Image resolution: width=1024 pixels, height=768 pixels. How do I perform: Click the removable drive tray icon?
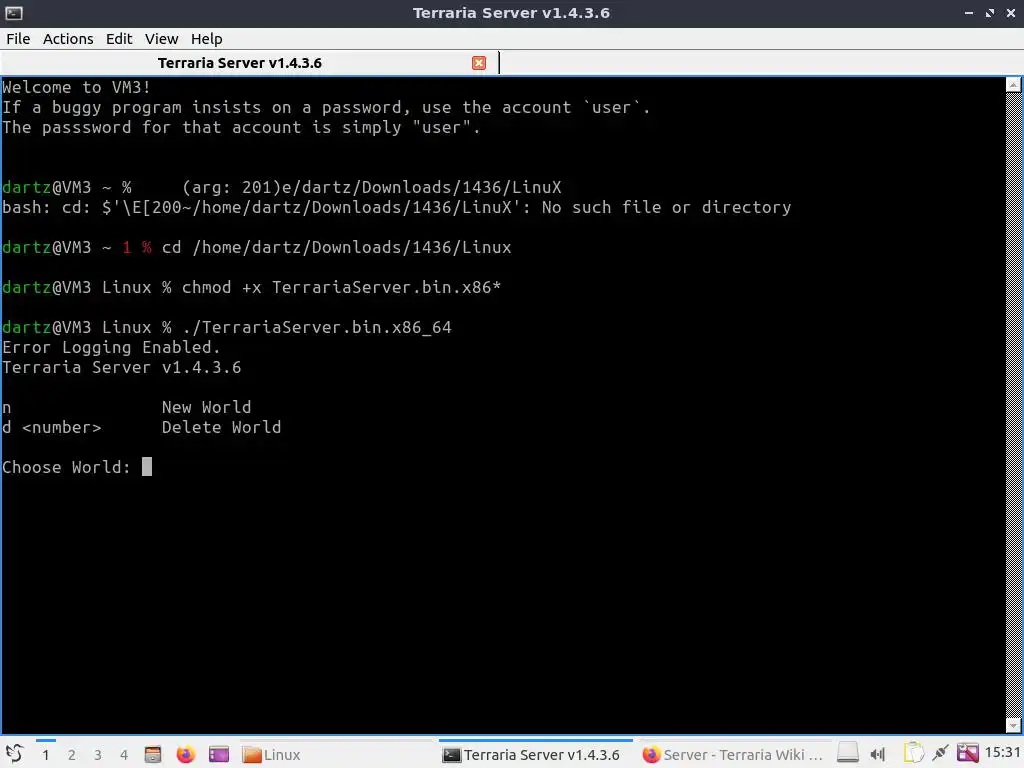click(848, 754)
